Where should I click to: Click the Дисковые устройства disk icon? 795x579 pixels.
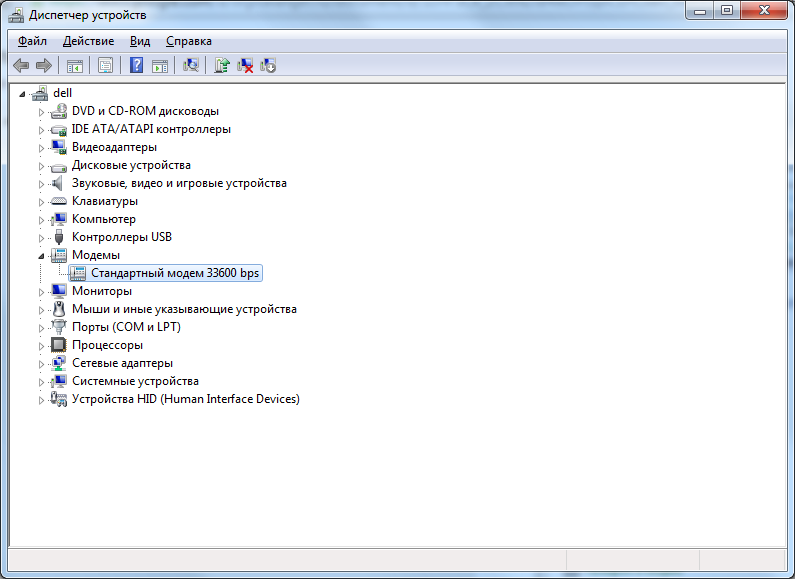click(x=59, y=166)
